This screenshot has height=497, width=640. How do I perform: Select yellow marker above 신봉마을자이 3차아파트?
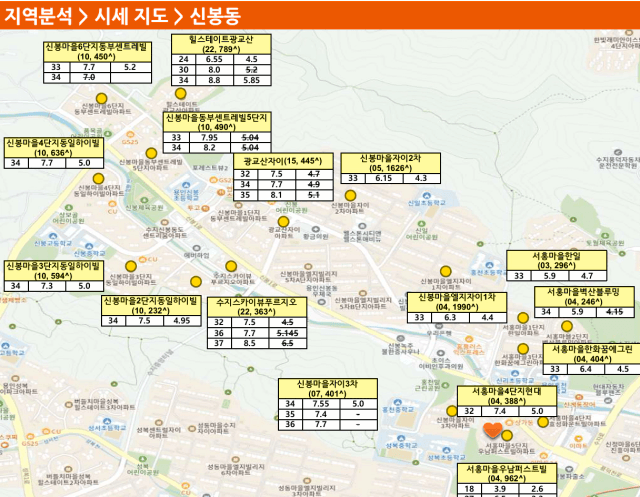[451, 411]
